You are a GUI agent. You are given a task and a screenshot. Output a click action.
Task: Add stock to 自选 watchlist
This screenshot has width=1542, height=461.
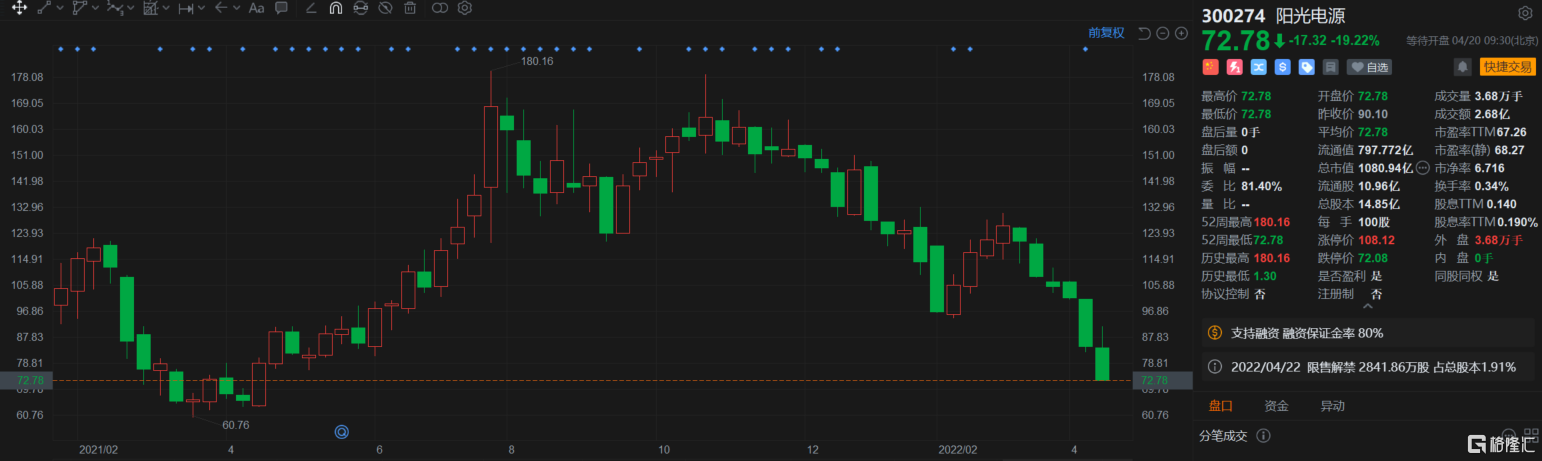(1370, 67)
